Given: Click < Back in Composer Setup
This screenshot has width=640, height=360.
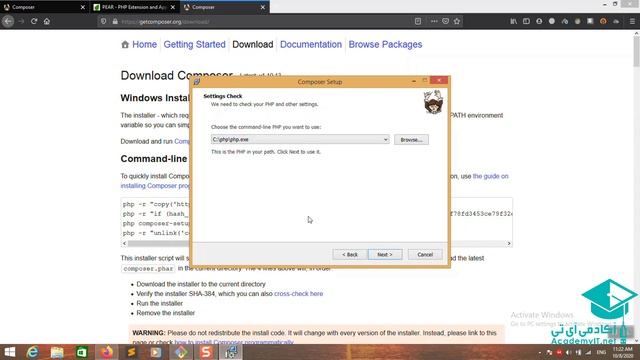Looking at the screenshot, I should click(x=349, y=254).
